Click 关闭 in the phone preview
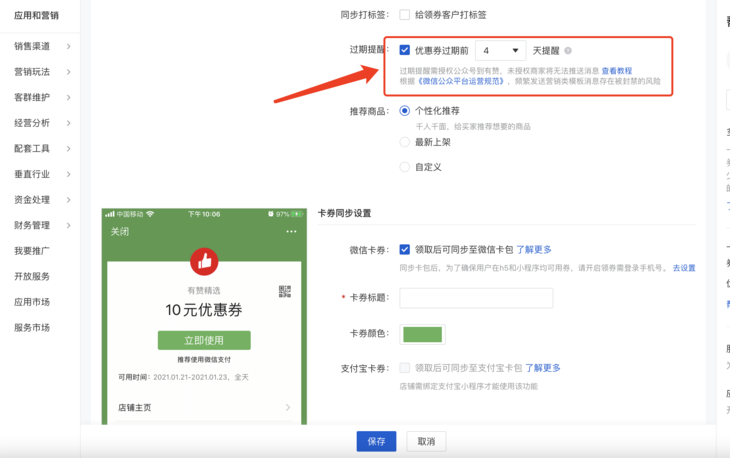This screenshot has height=458, width=730. [x=120, y=231]
